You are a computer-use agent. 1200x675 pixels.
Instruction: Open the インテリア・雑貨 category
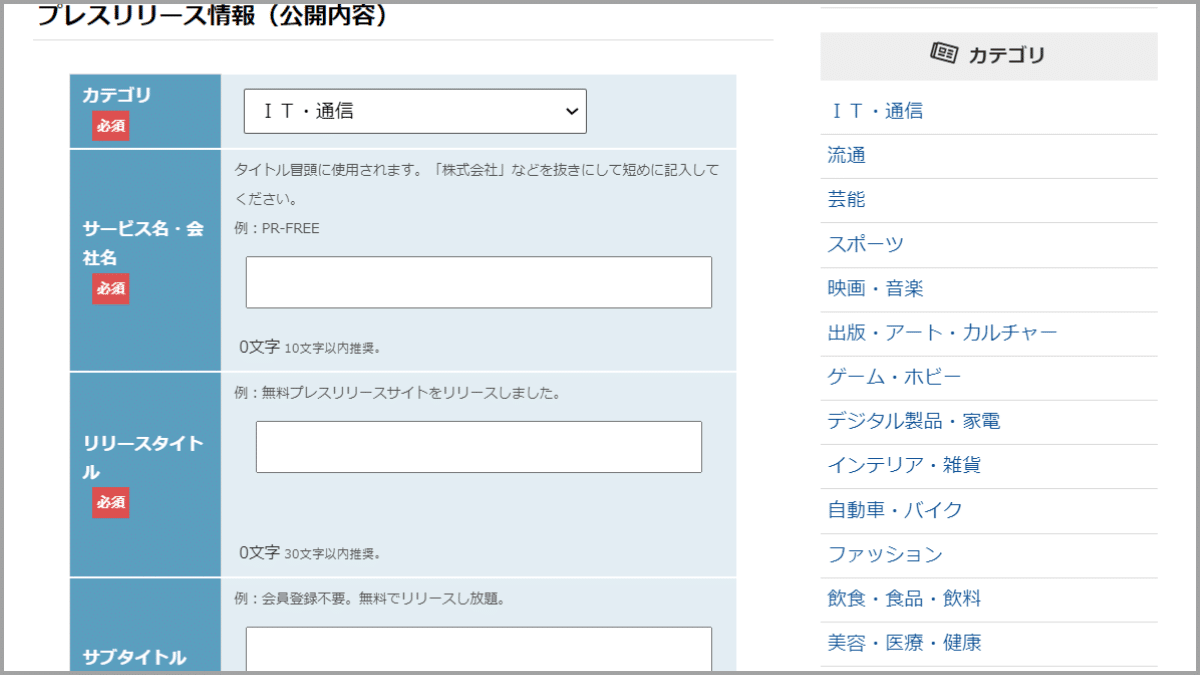click(903, 465)
